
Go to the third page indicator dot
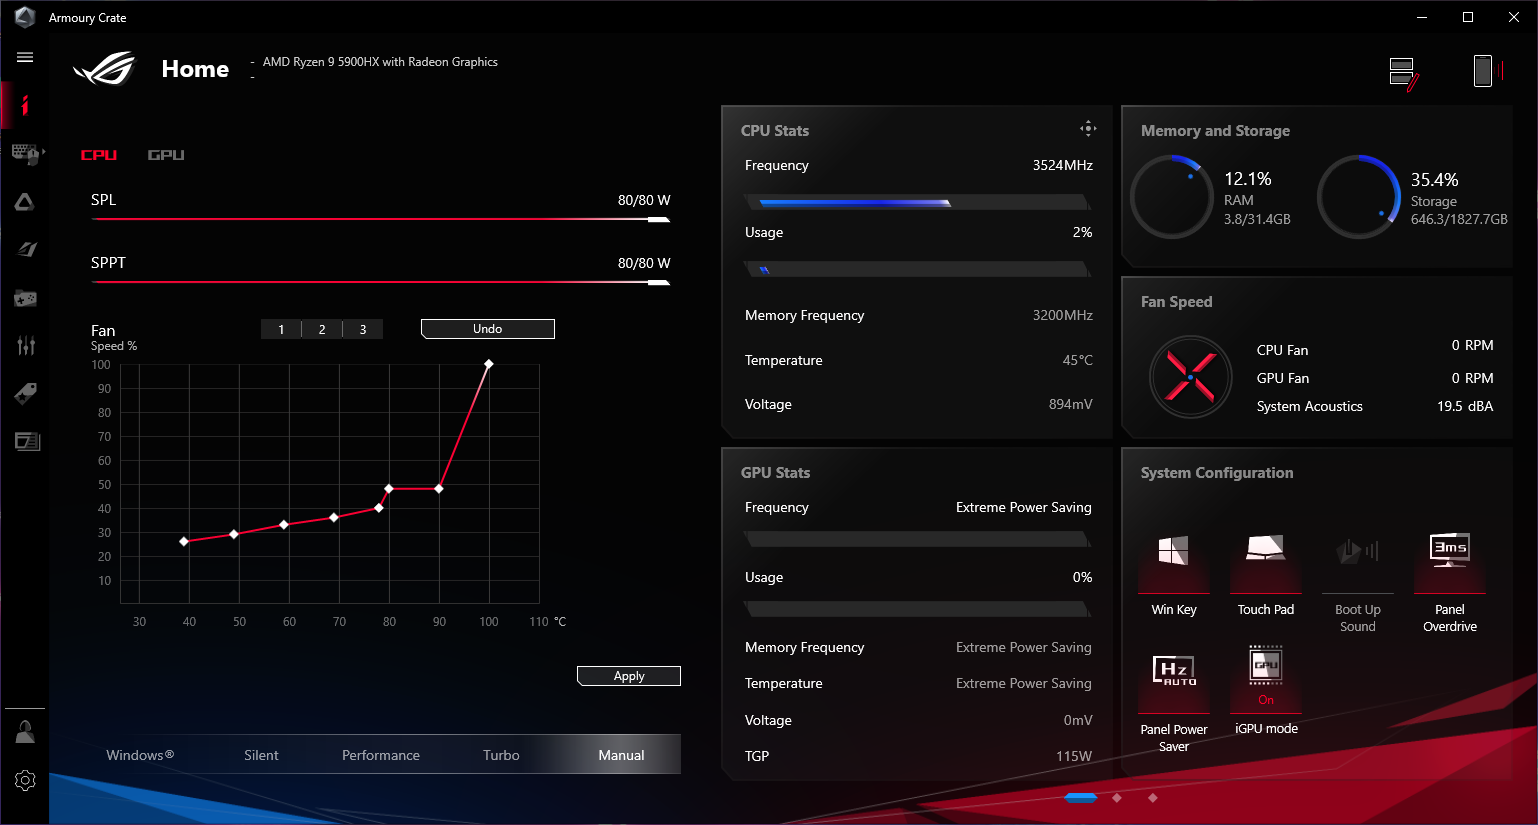pyautogui.click(x=1153, y=798)
